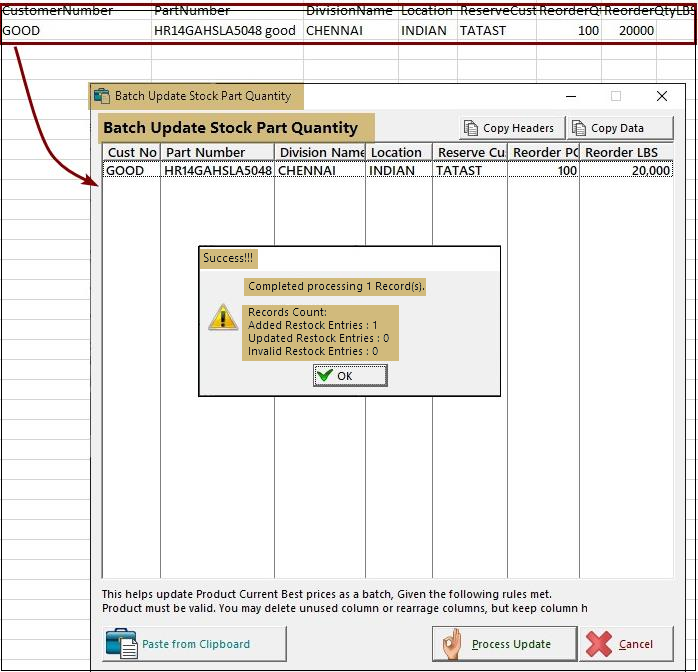
Task: Minimize the Batch Update Stock Part Quantity window
Action: (x=571, y=96)
